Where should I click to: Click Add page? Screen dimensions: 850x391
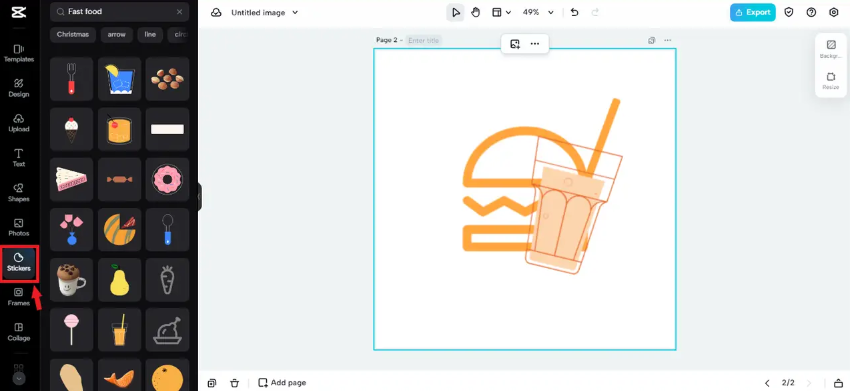tap(282, 383)
